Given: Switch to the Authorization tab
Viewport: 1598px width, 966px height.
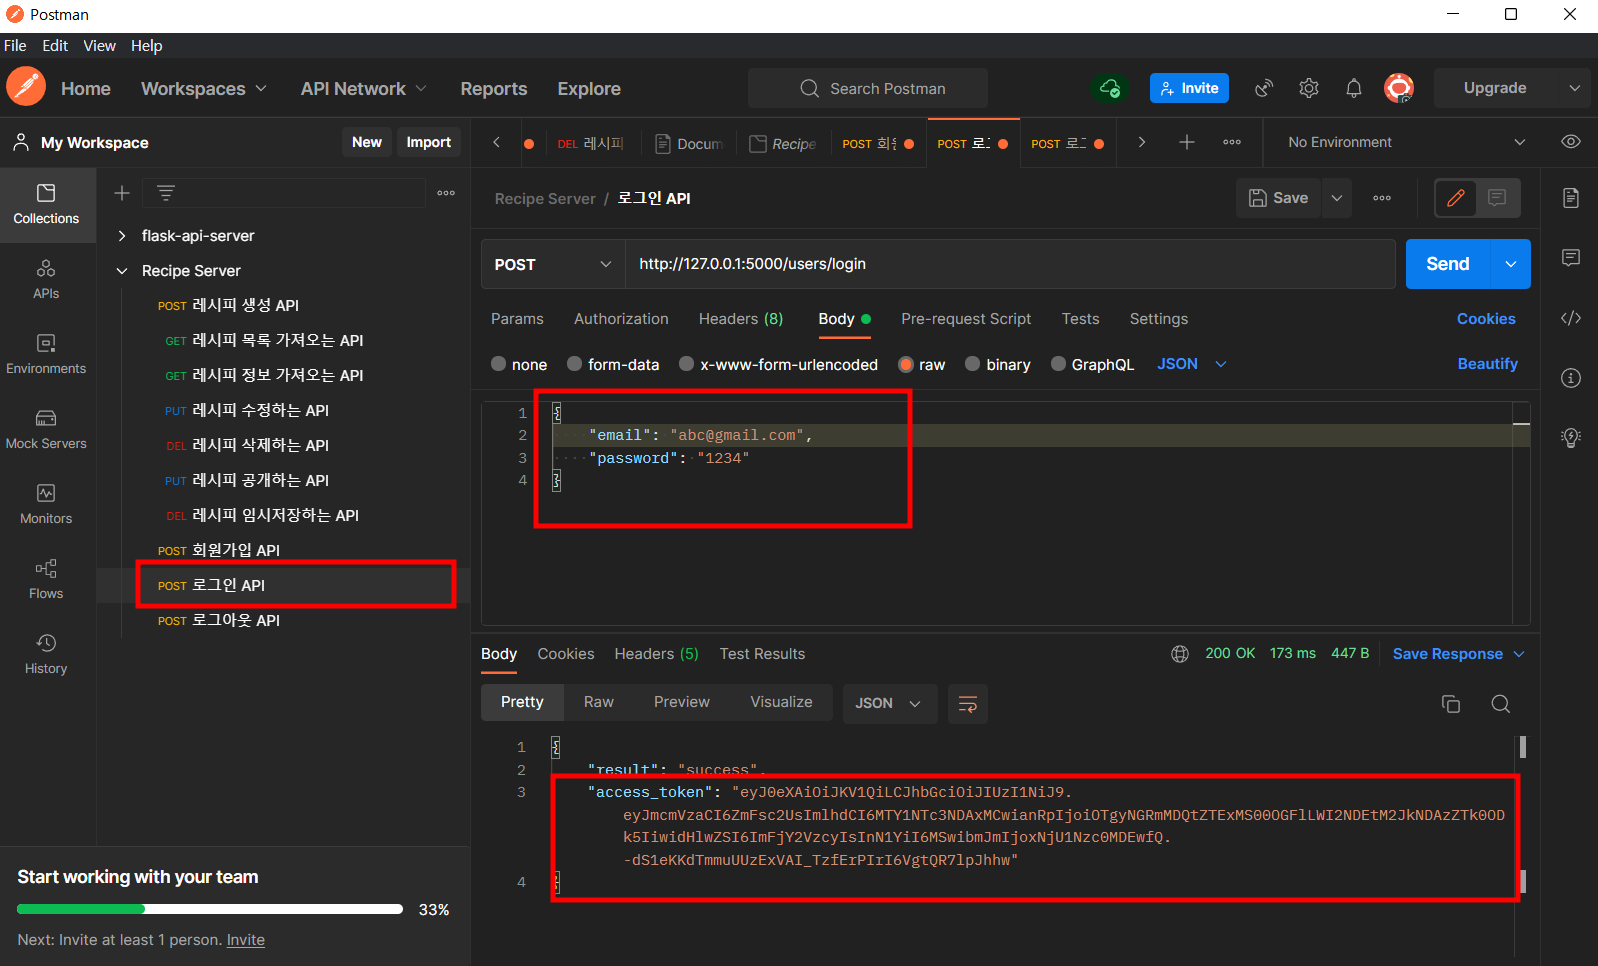Looking at the screenshot, I should (621, 319).
